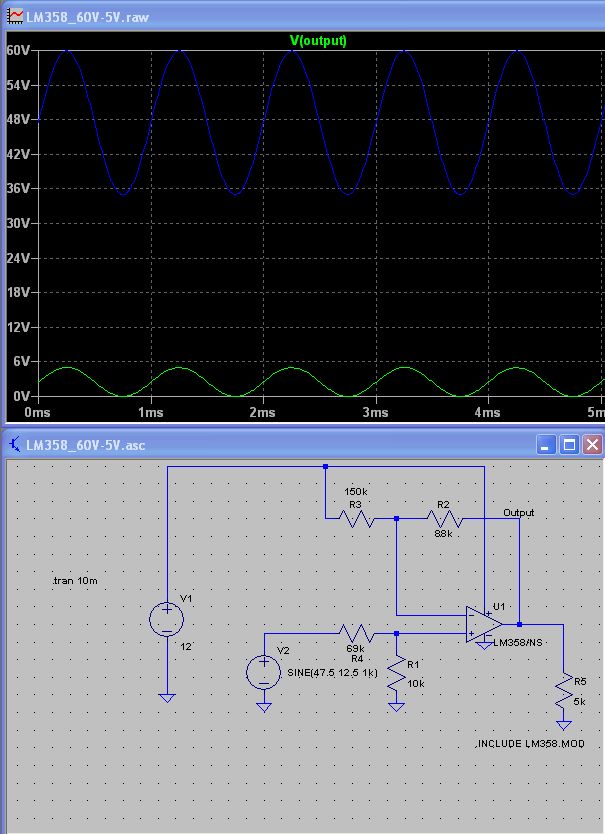The height and width of the screenshot is (834, 605).
Task: Click the waveform window's title bar icon
Action: [15, 16]
